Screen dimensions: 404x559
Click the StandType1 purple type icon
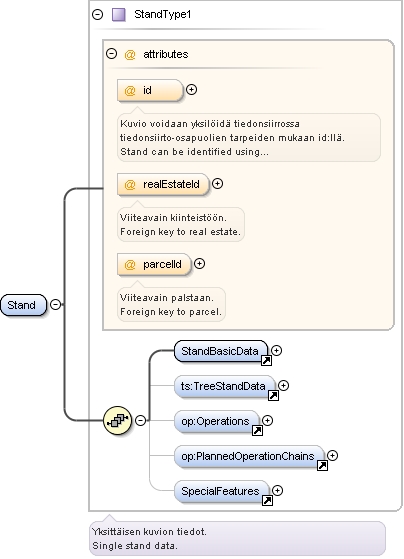119,15
